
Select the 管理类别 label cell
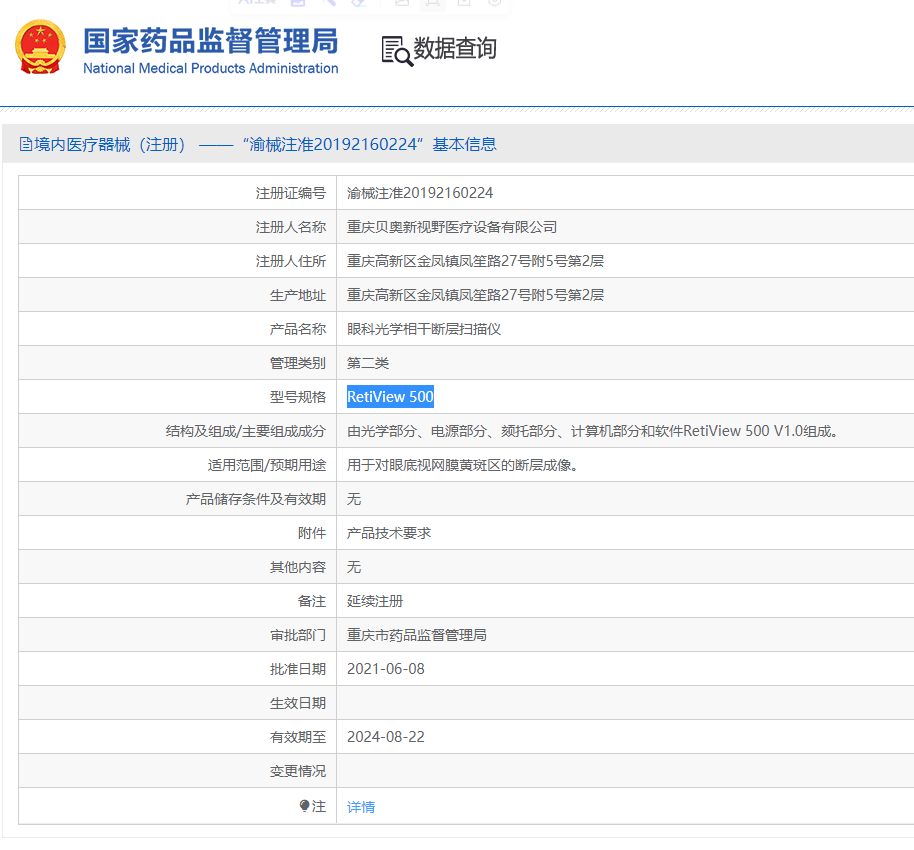[177, 363]
